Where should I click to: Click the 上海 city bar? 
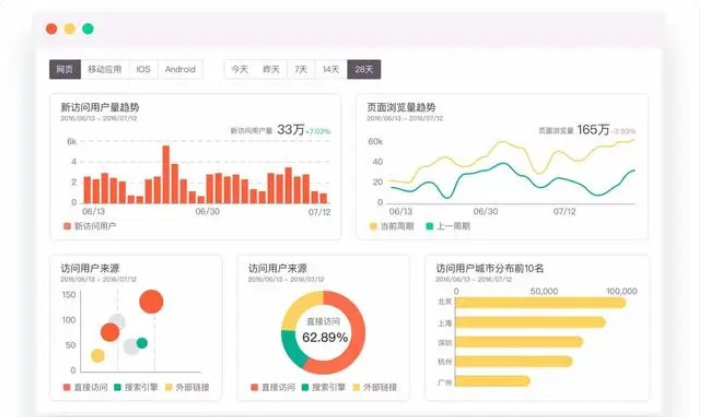(x=531, y=322)
